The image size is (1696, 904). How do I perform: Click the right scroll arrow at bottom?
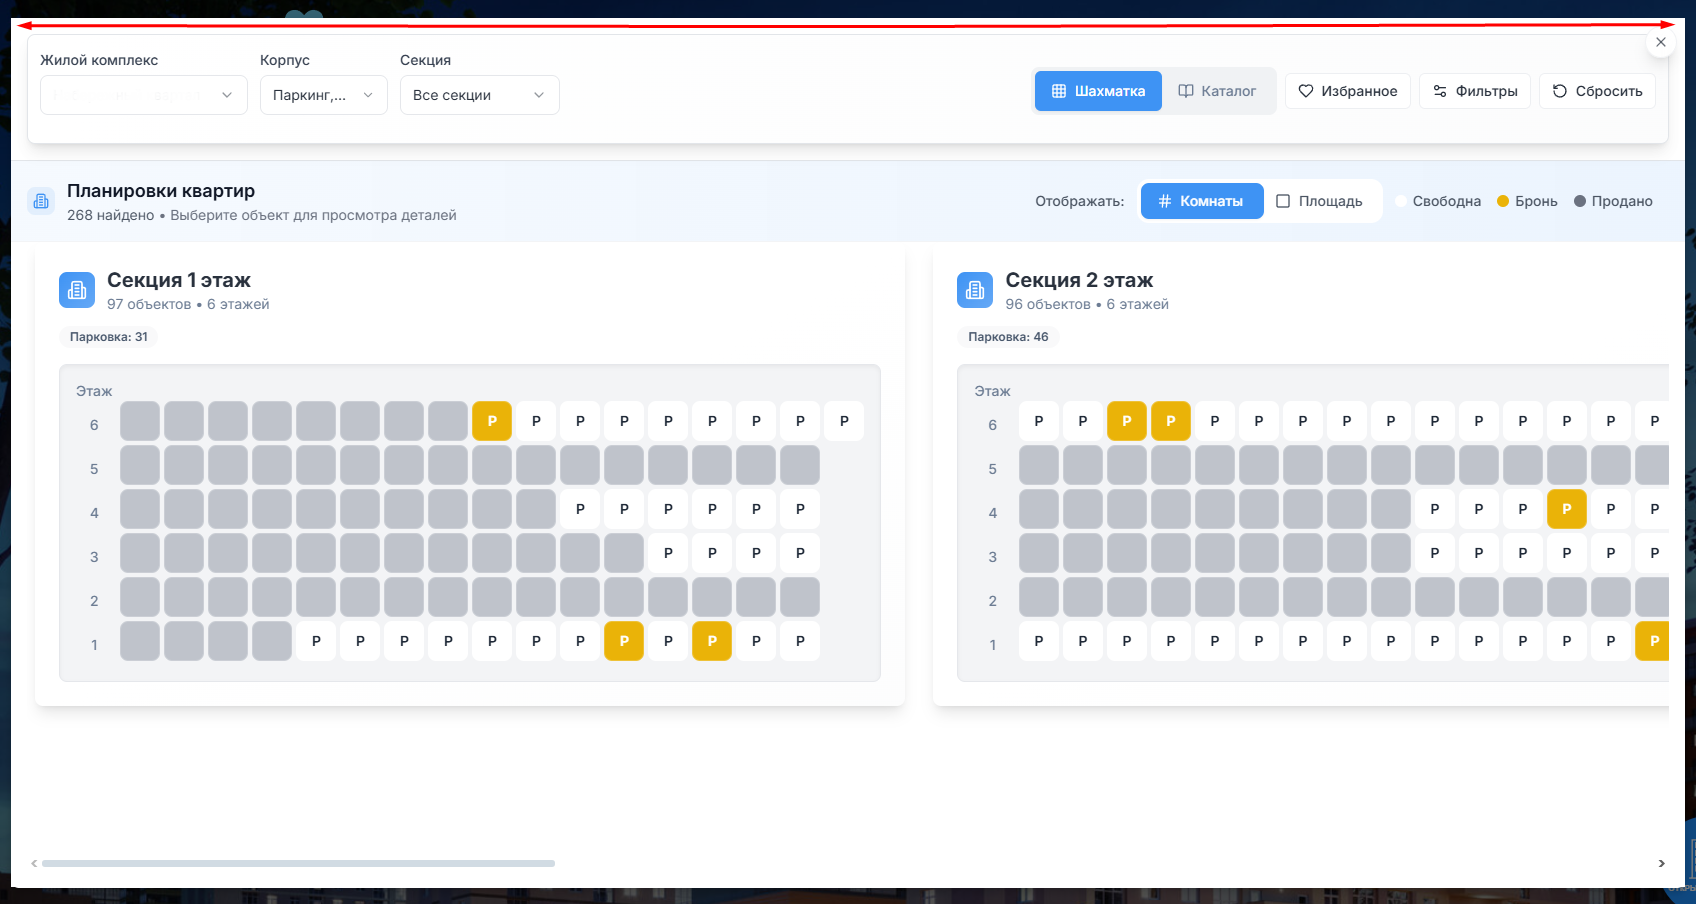point(1661,863)
